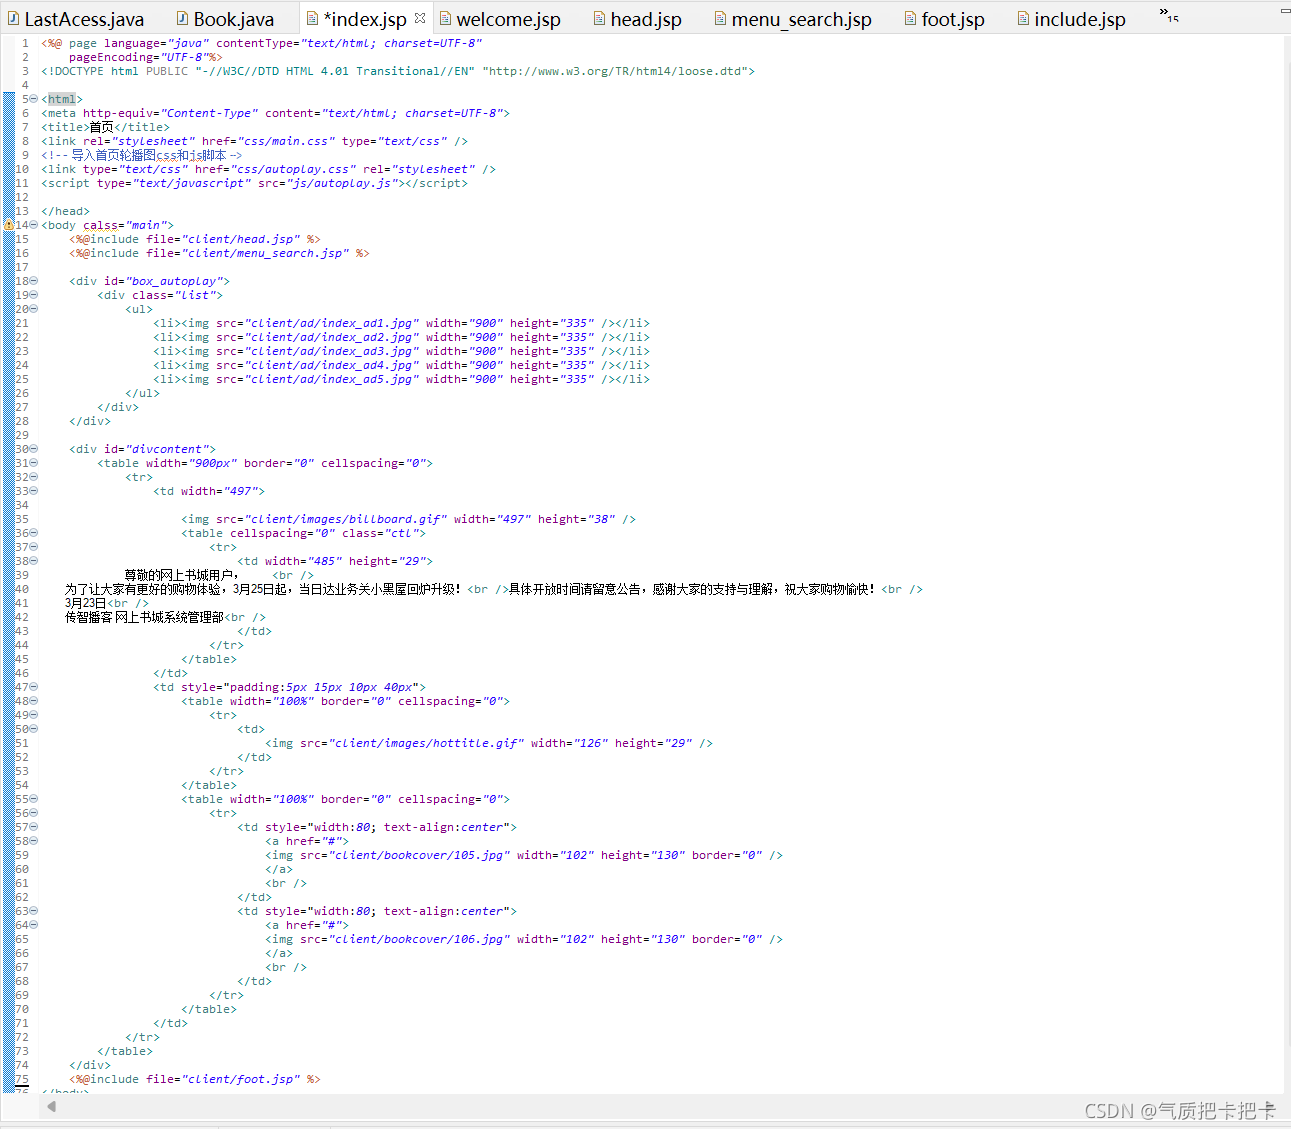Viewport: 1291px width, 1129px height.
Task: Collapse the td fold on line 57
Action: [x=34, y=827]
